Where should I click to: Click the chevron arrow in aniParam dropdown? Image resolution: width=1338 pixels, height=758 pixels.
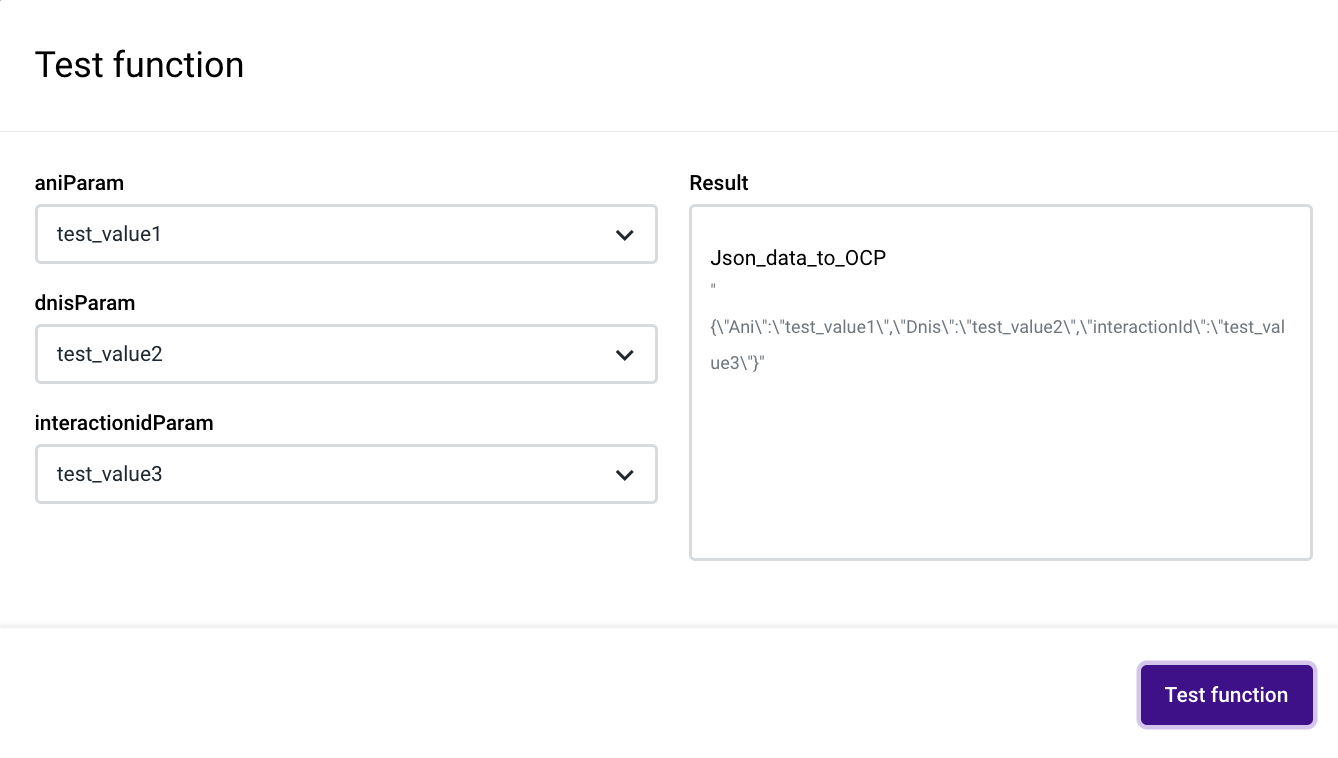(624, 235)
